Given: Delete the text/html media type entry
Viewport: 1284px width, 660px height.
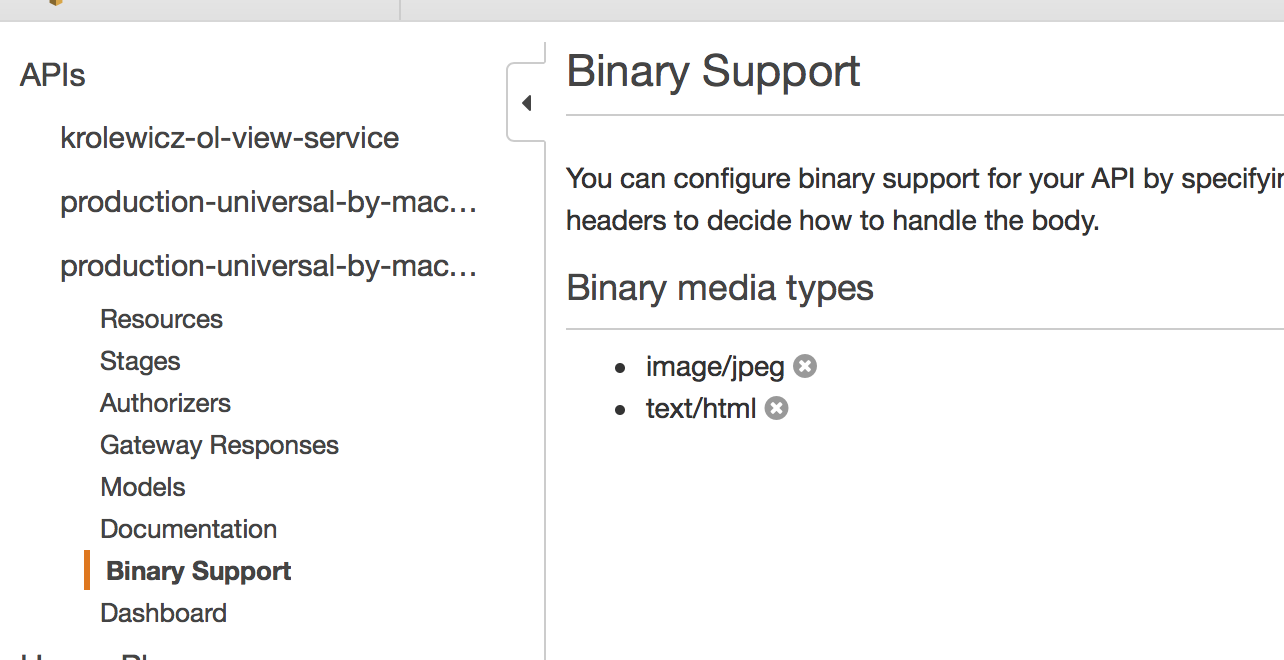Looking at the screenshot, I should coord(777,408).
